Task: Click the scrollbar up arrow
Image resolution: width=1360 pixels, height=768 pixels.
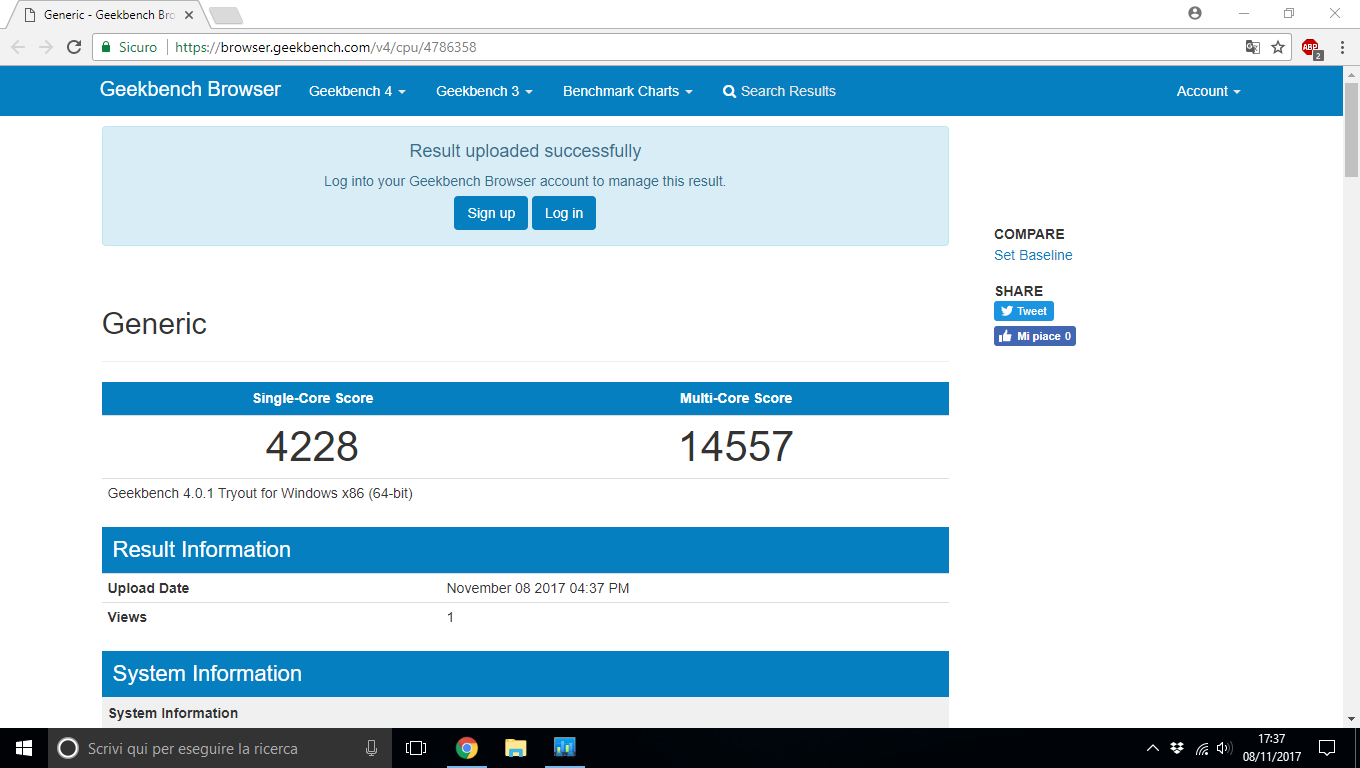Action: click(x=1352, y=73)
